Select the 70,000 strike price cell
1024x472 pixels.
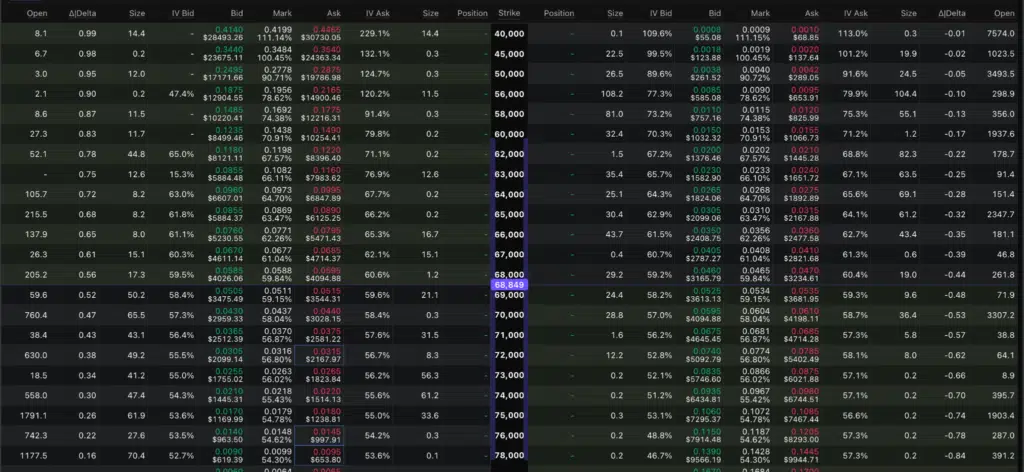click(x=511, y=315)
